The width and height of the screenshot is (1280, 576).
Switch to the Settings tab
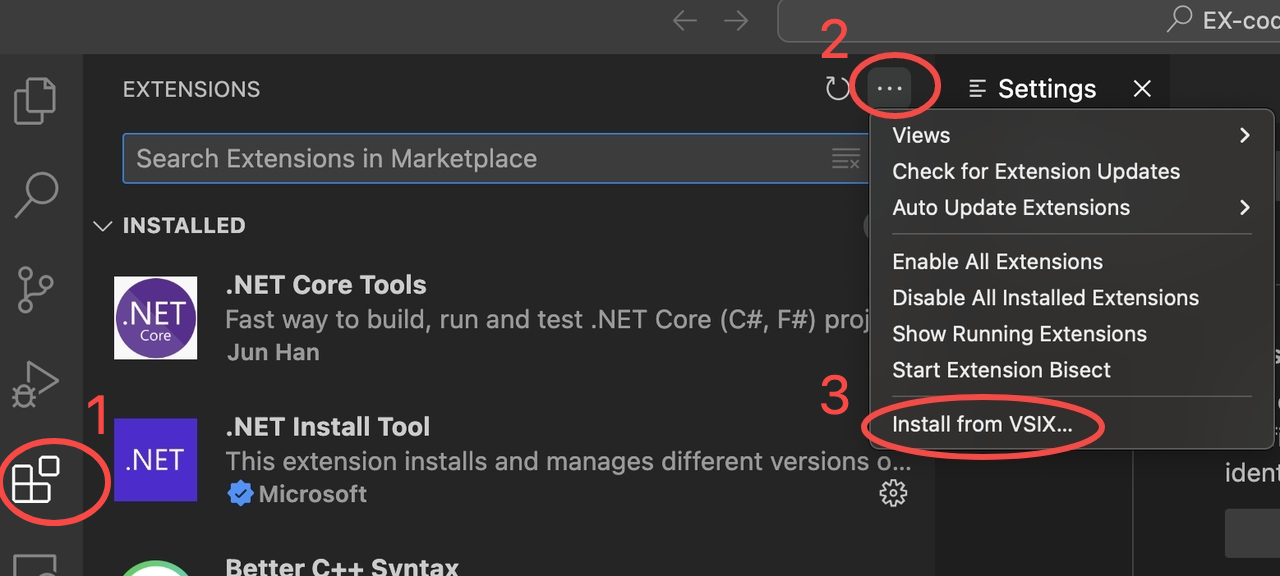click(1046, 89)
